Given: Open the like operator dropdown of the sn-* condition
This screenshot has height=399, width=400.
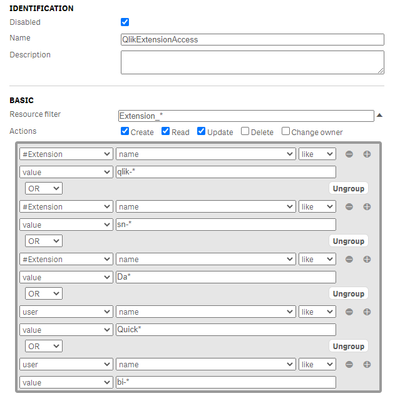Looking at the screenshot, I should [317, 207].
